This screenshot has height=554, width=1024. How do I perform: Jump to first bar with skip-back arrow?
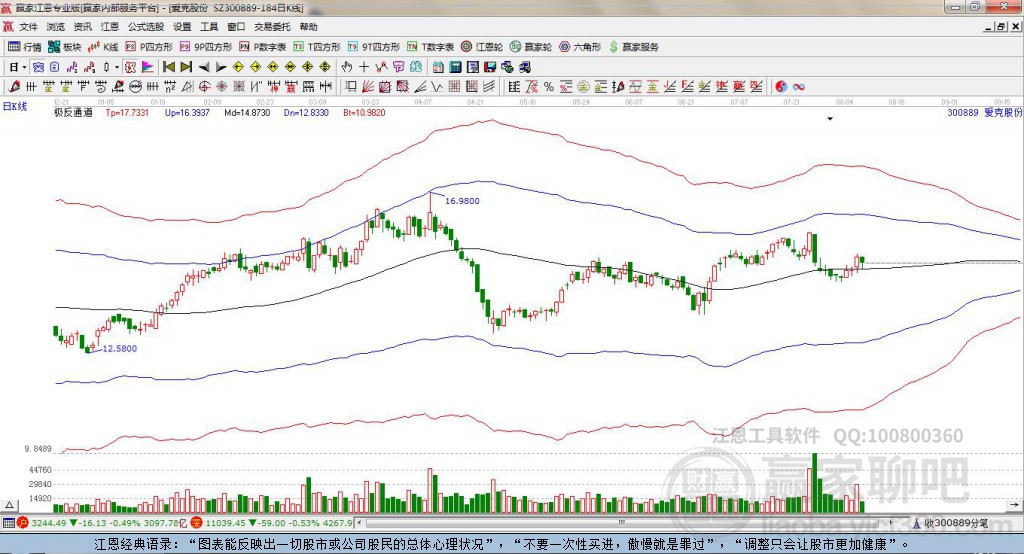(169, 67)
